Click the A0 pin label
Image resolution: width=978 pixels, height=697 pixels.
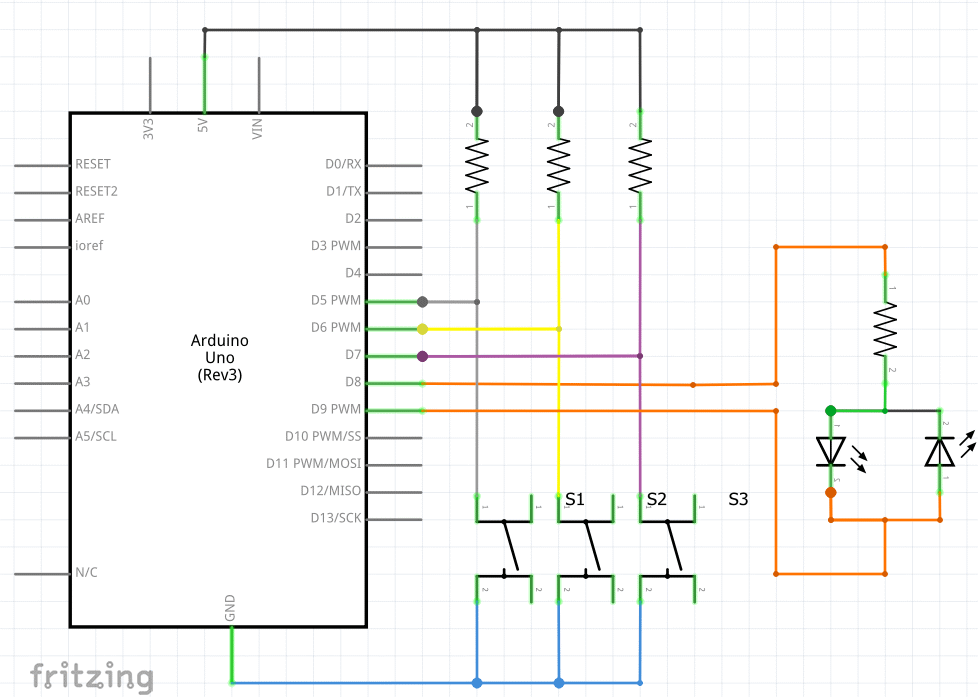[82, 300]
